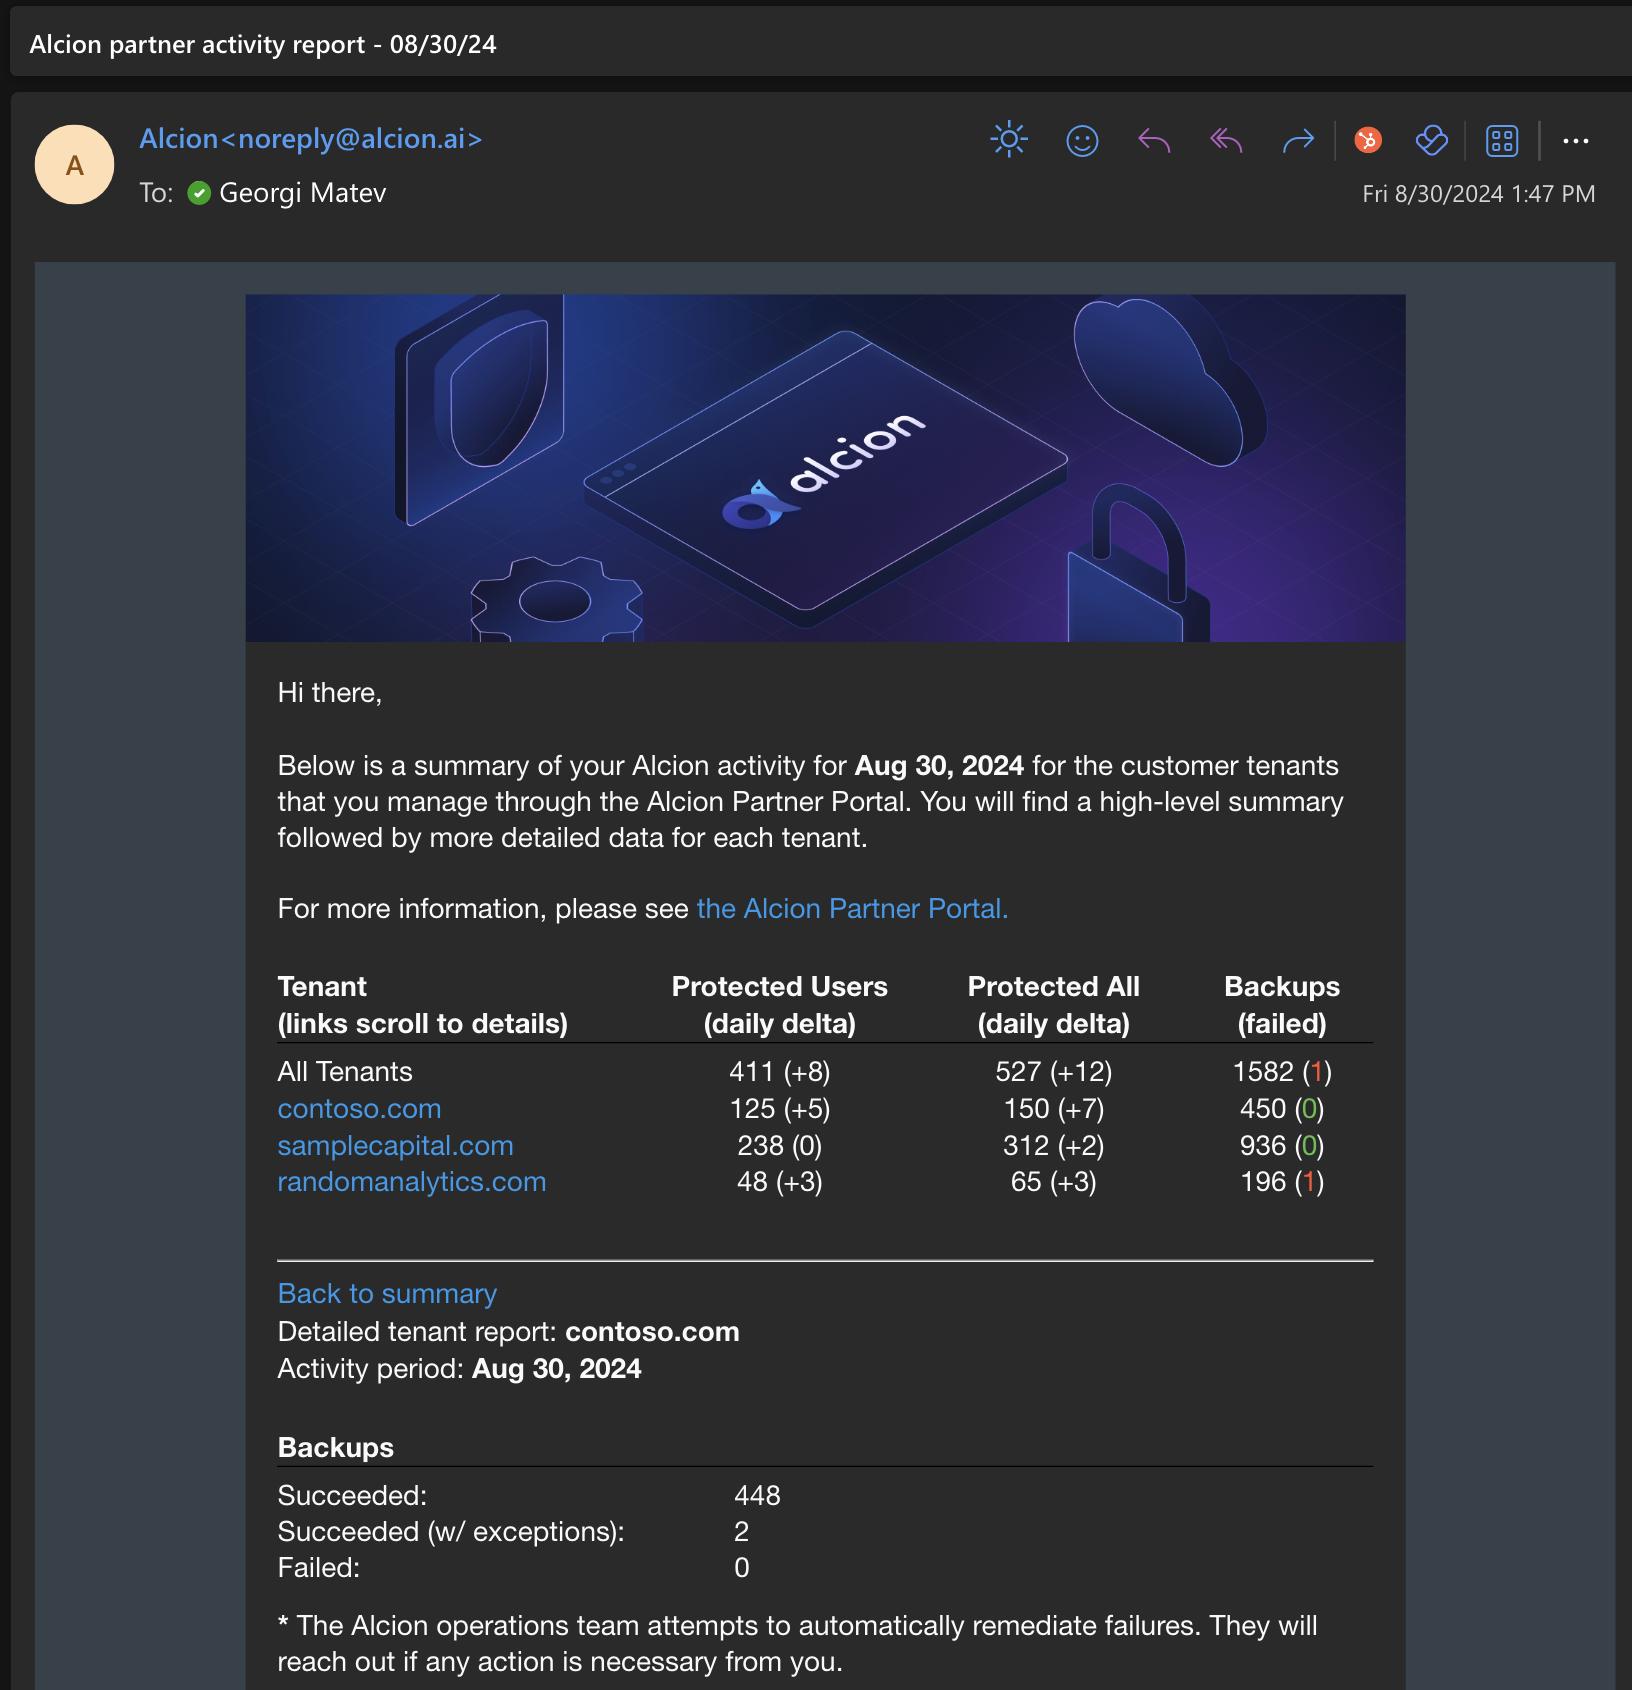Select contoso.com protected all 150 (+7)

1054,1108
